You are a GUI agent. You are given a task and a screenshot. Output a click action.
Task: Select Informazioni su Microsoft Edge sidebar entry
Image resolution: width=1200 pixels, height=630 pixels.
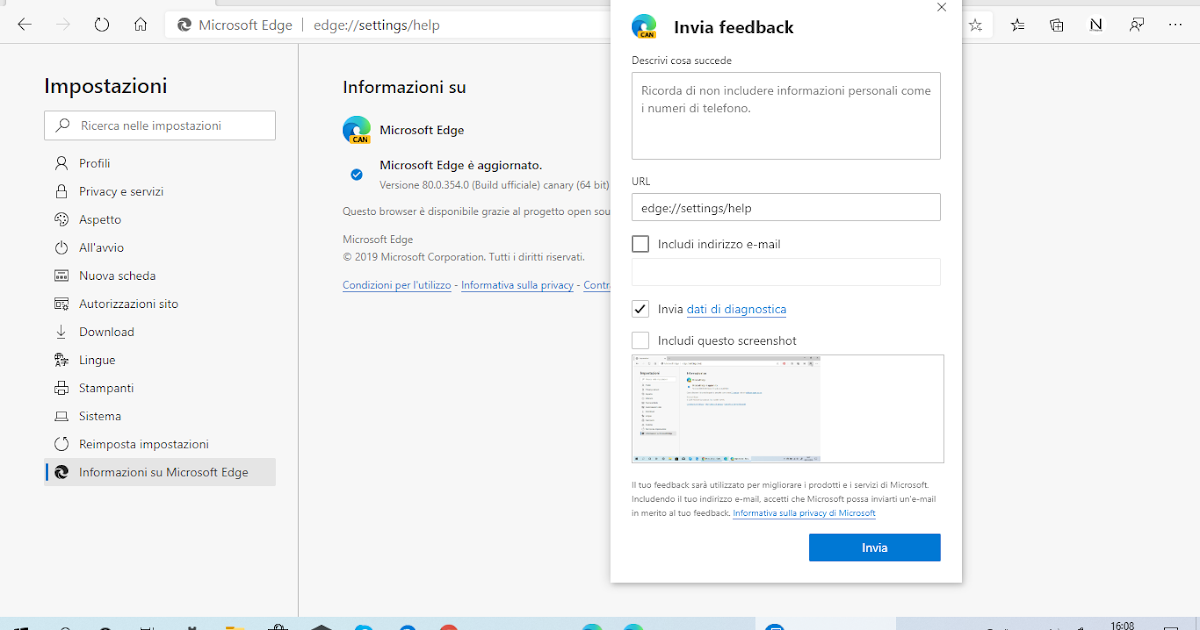(x=160, y=471)
